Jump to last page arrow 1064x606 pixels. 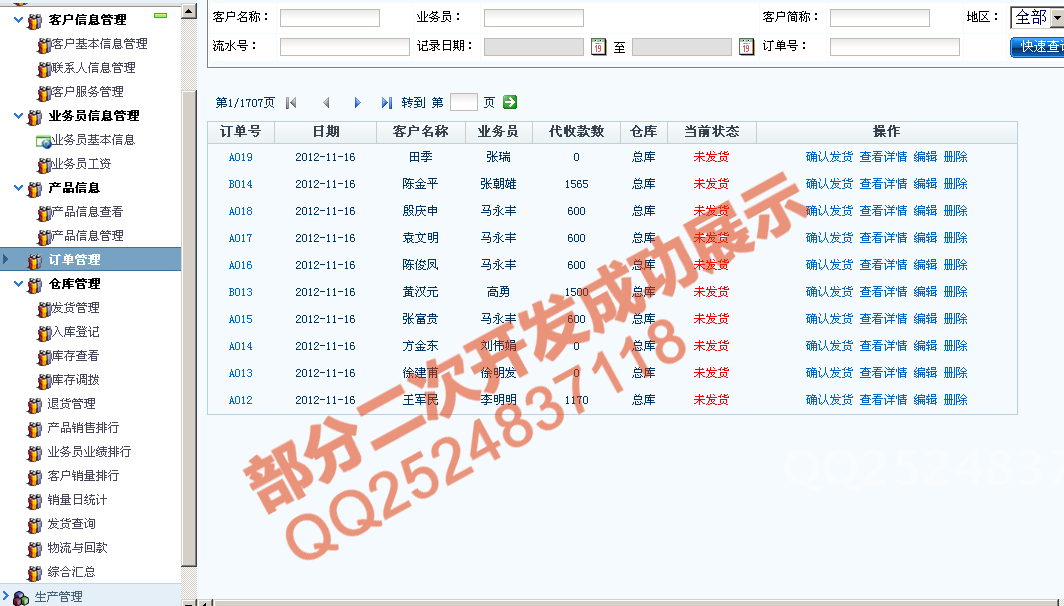(387, 102)
